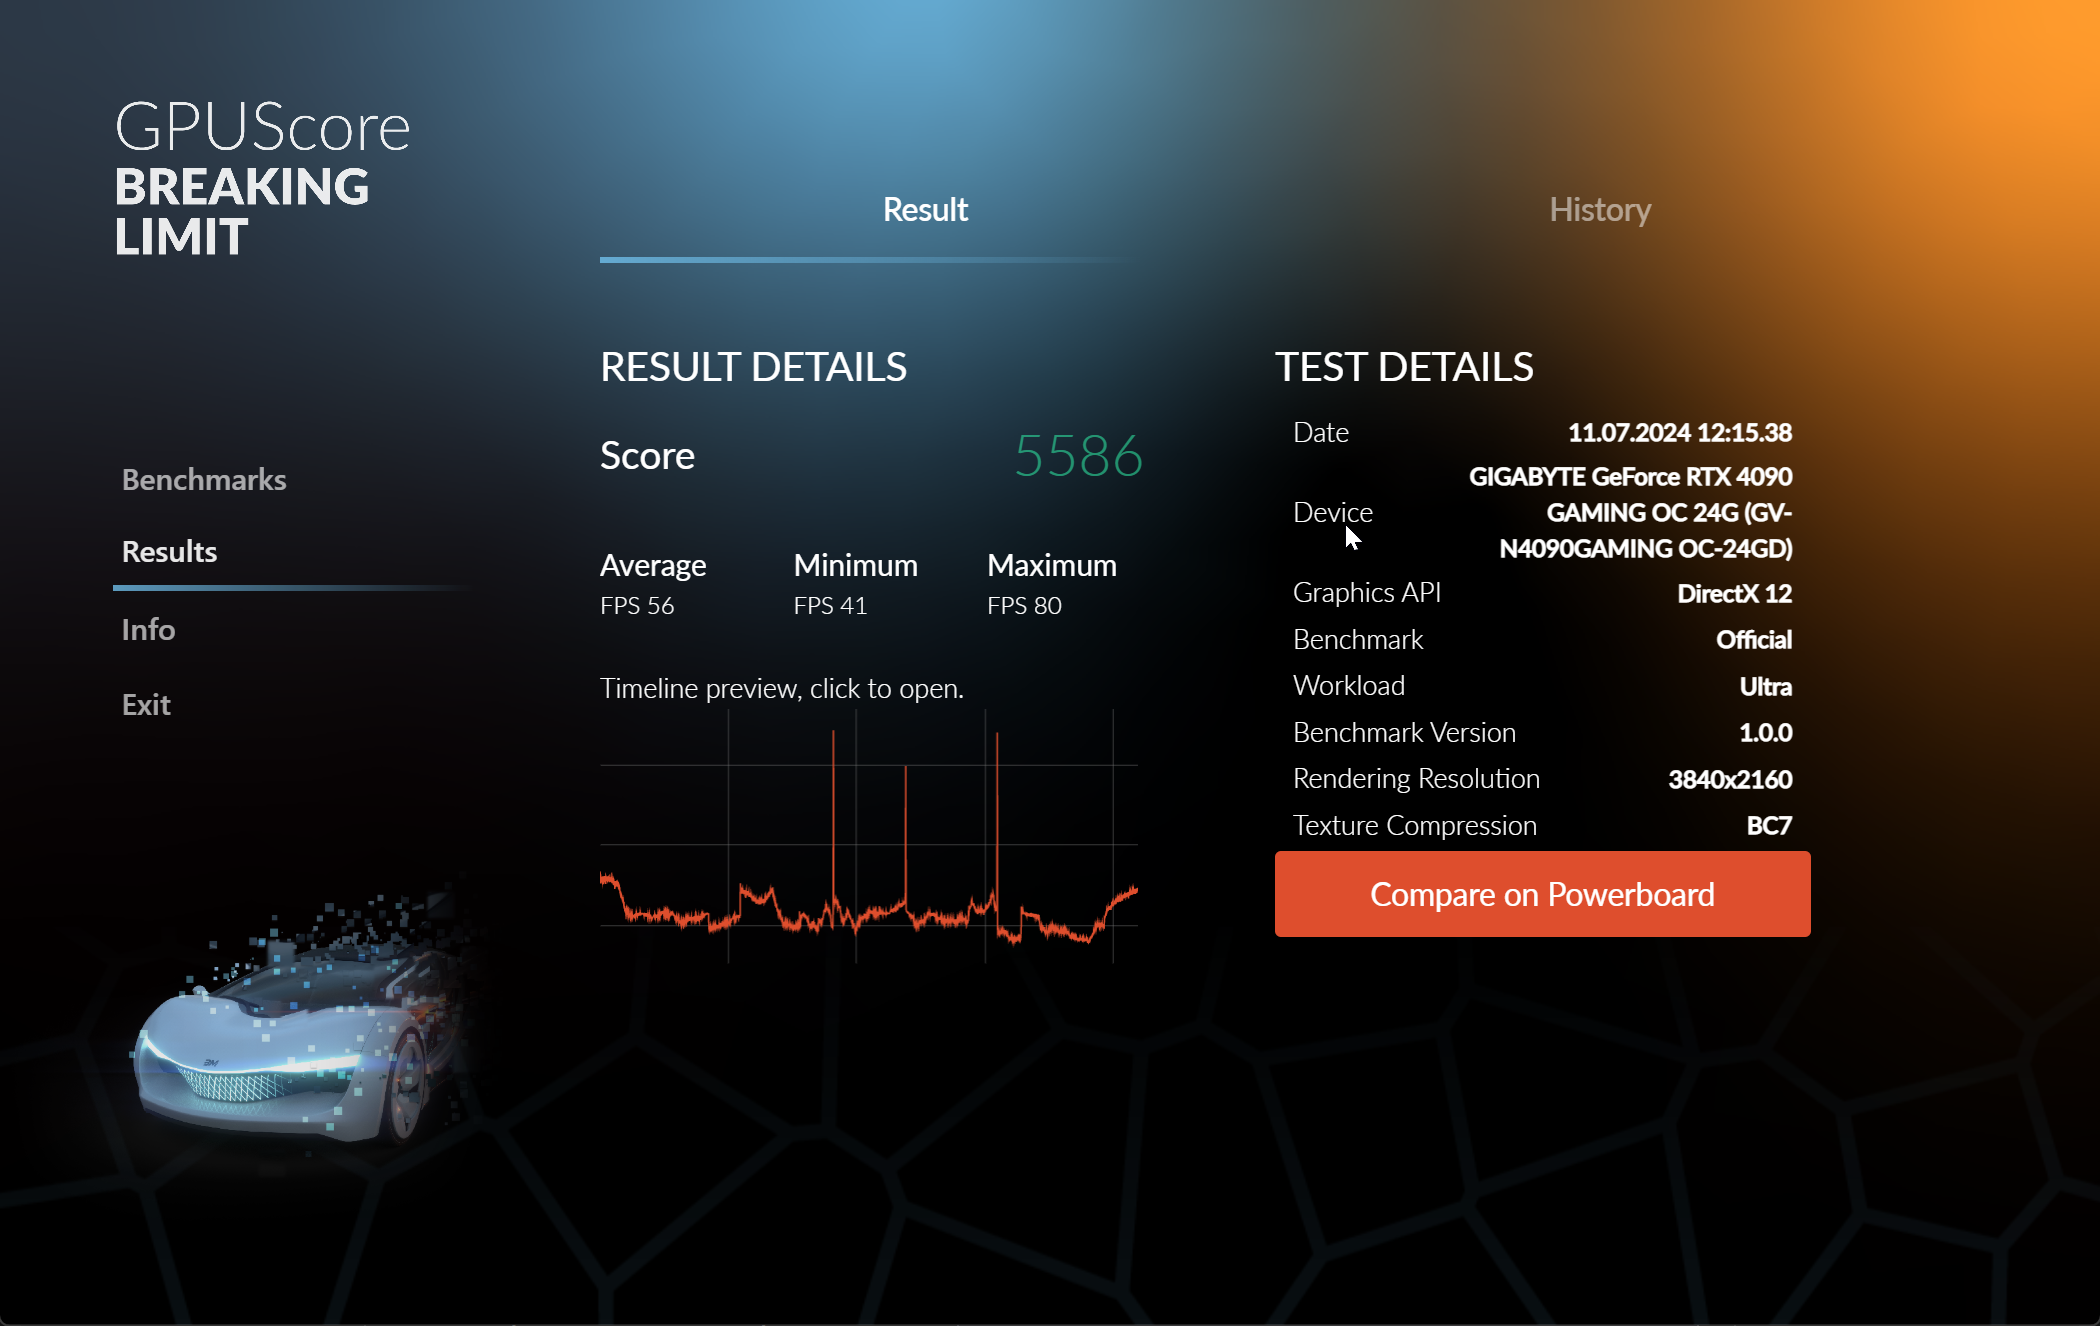Click the 3840x2160 rendering resolution value
This screenshot has height=1326, width=2100.
(1729, 780)
